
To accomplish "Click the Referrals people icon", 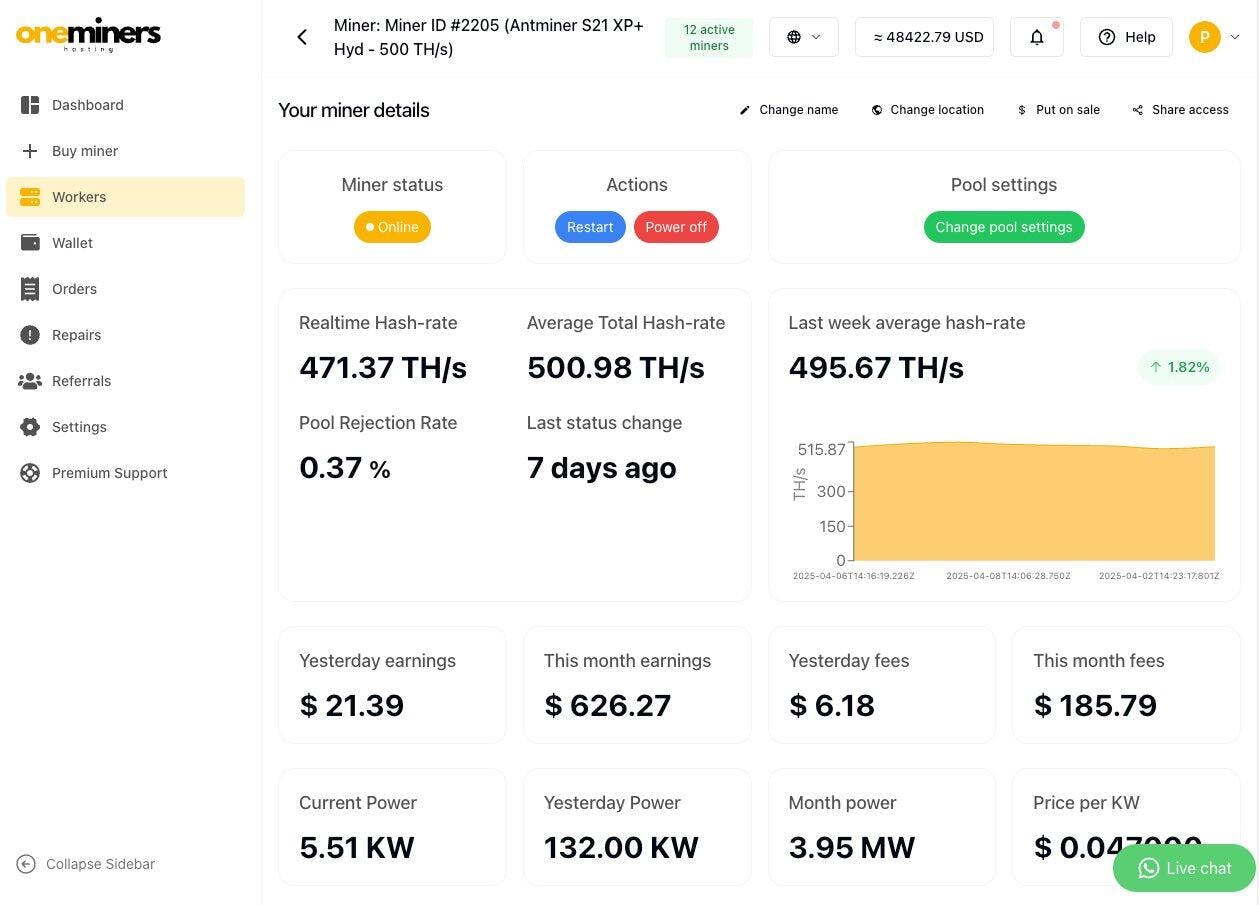I will pos(30,381).
